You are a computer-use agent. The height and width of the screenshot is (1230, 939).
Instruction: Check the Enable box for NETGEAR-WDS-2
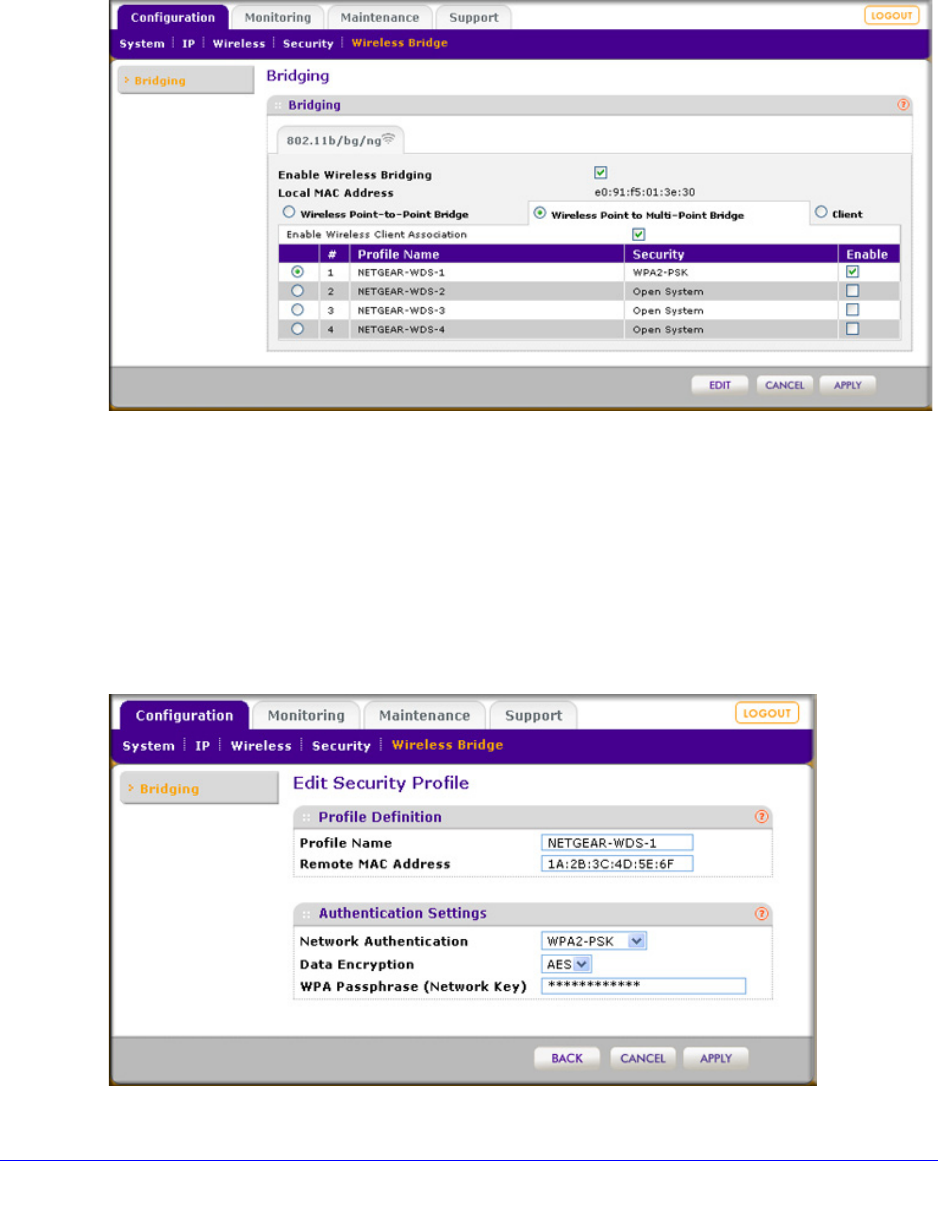[853, 290]
